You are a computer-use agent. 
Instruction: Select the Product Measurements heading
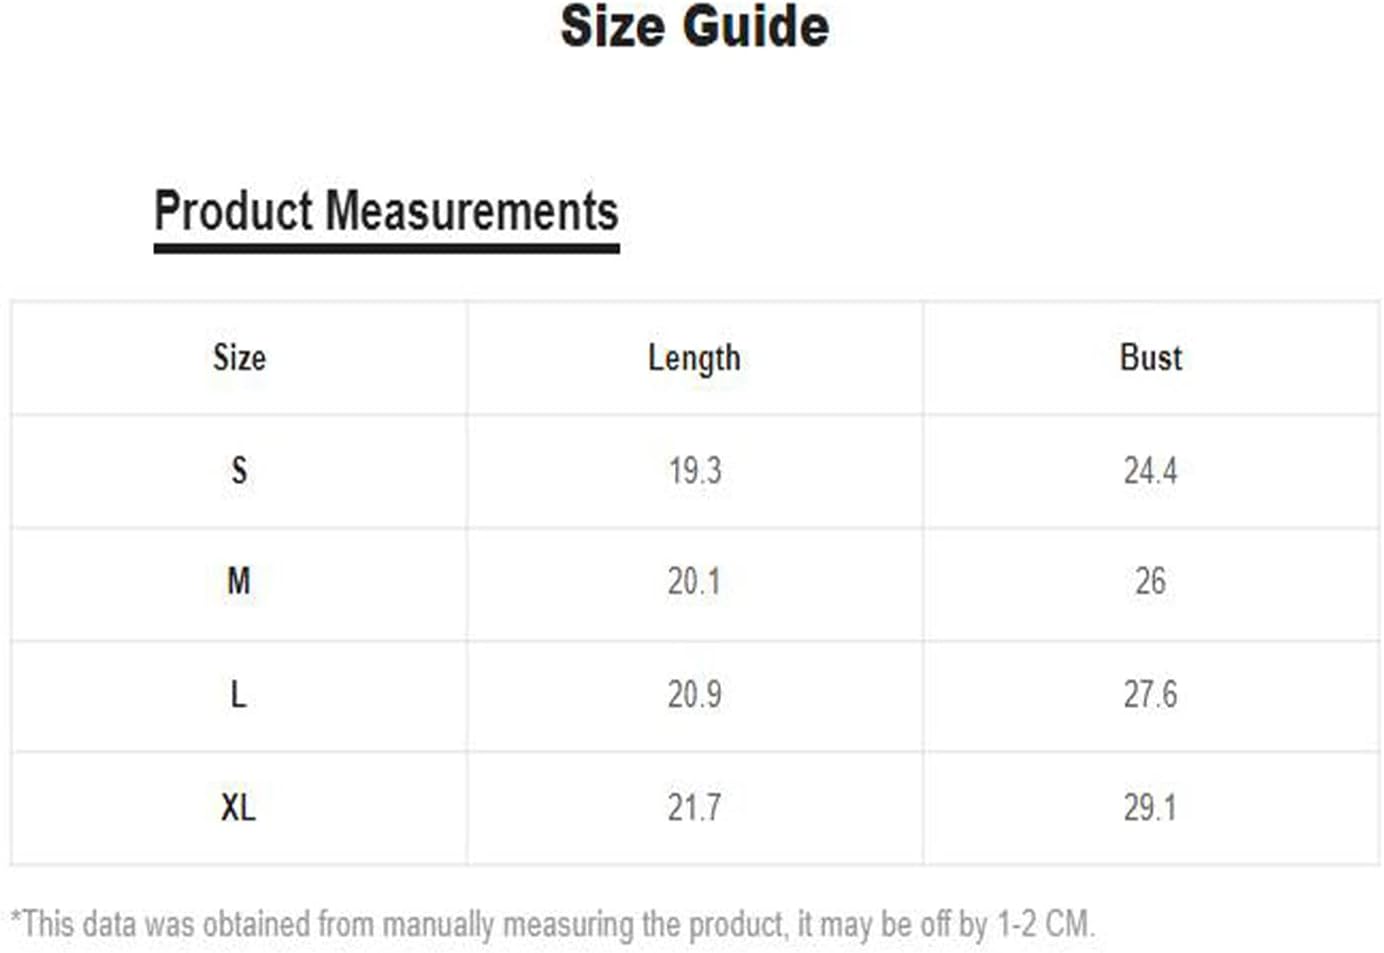386,212
